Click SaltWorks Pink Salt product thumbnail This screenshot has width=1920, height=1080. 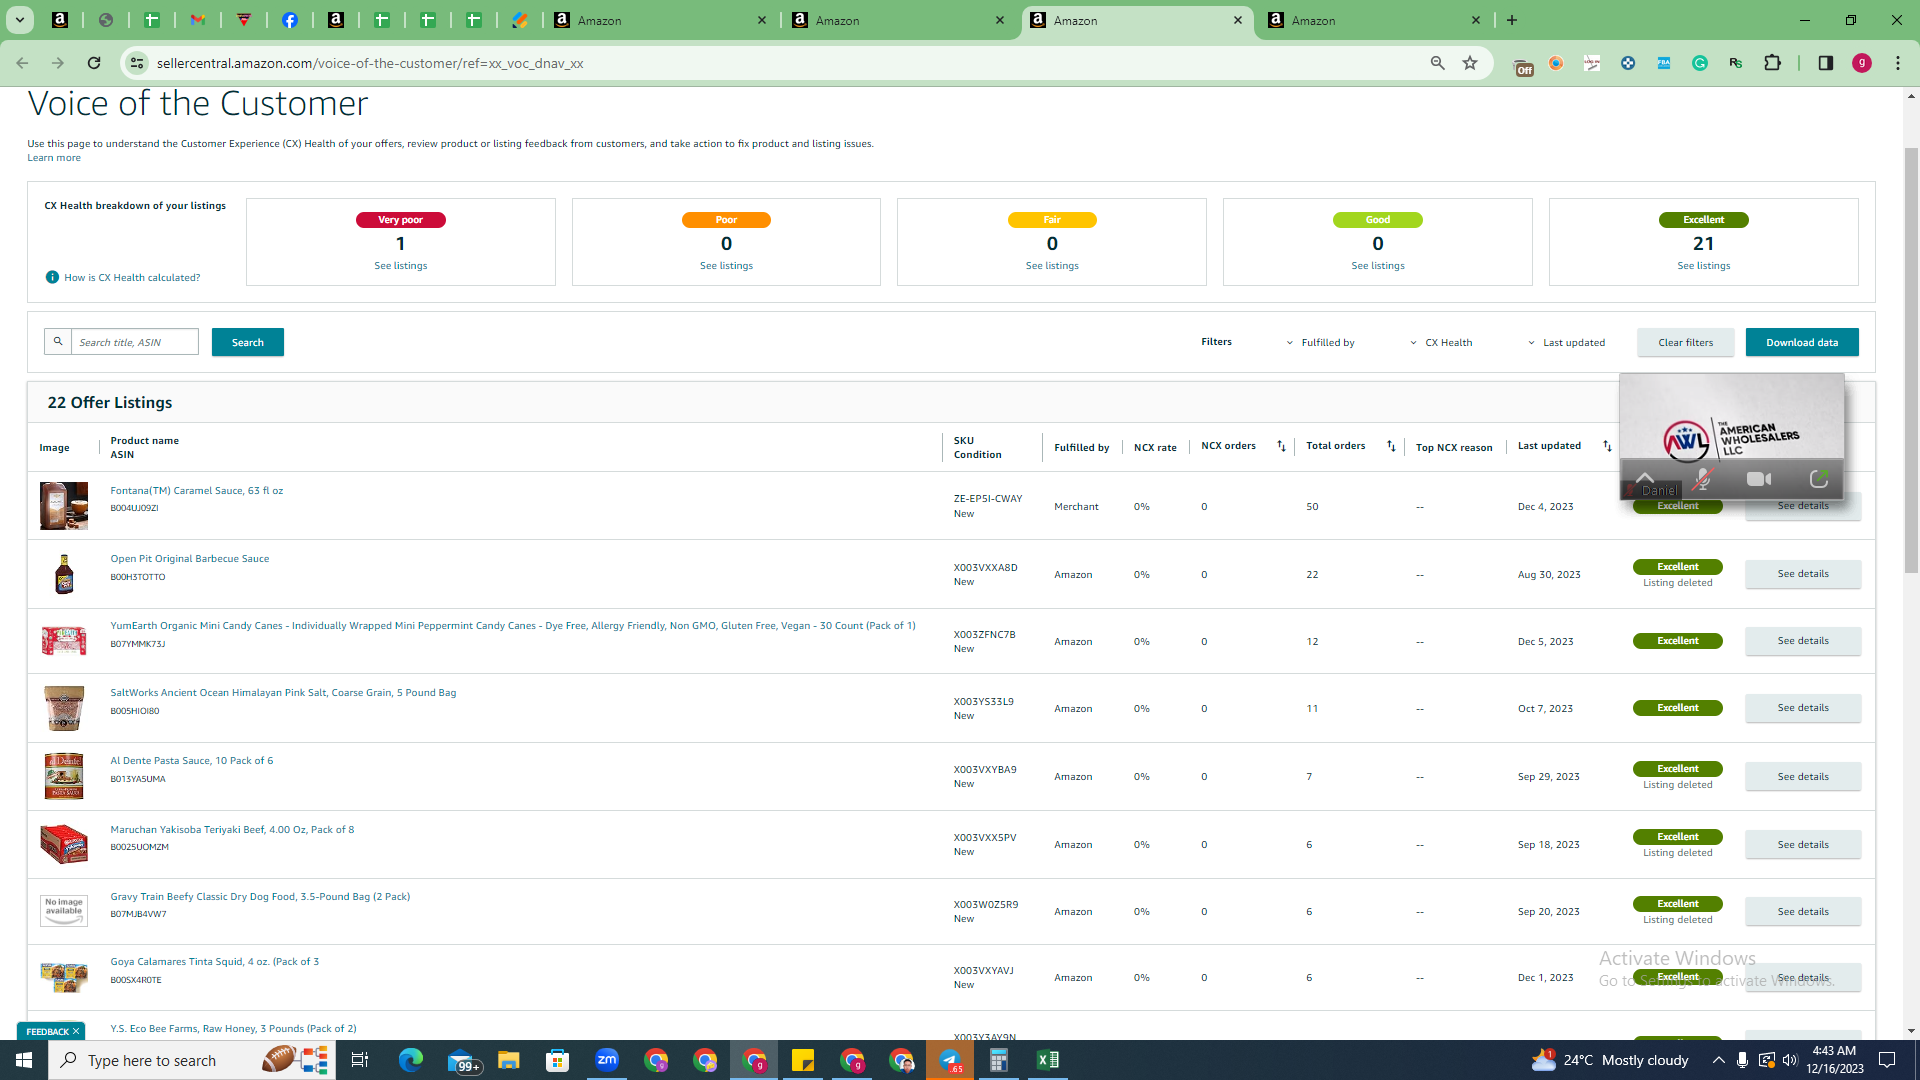tap(64, 708)
